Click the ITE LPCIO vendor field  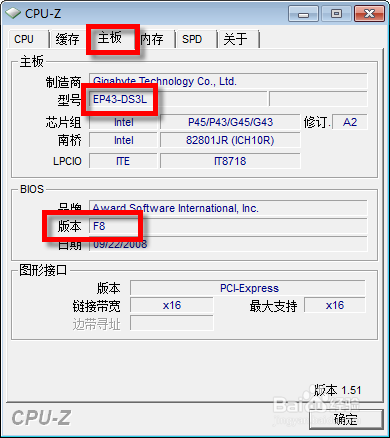[123, 161]
